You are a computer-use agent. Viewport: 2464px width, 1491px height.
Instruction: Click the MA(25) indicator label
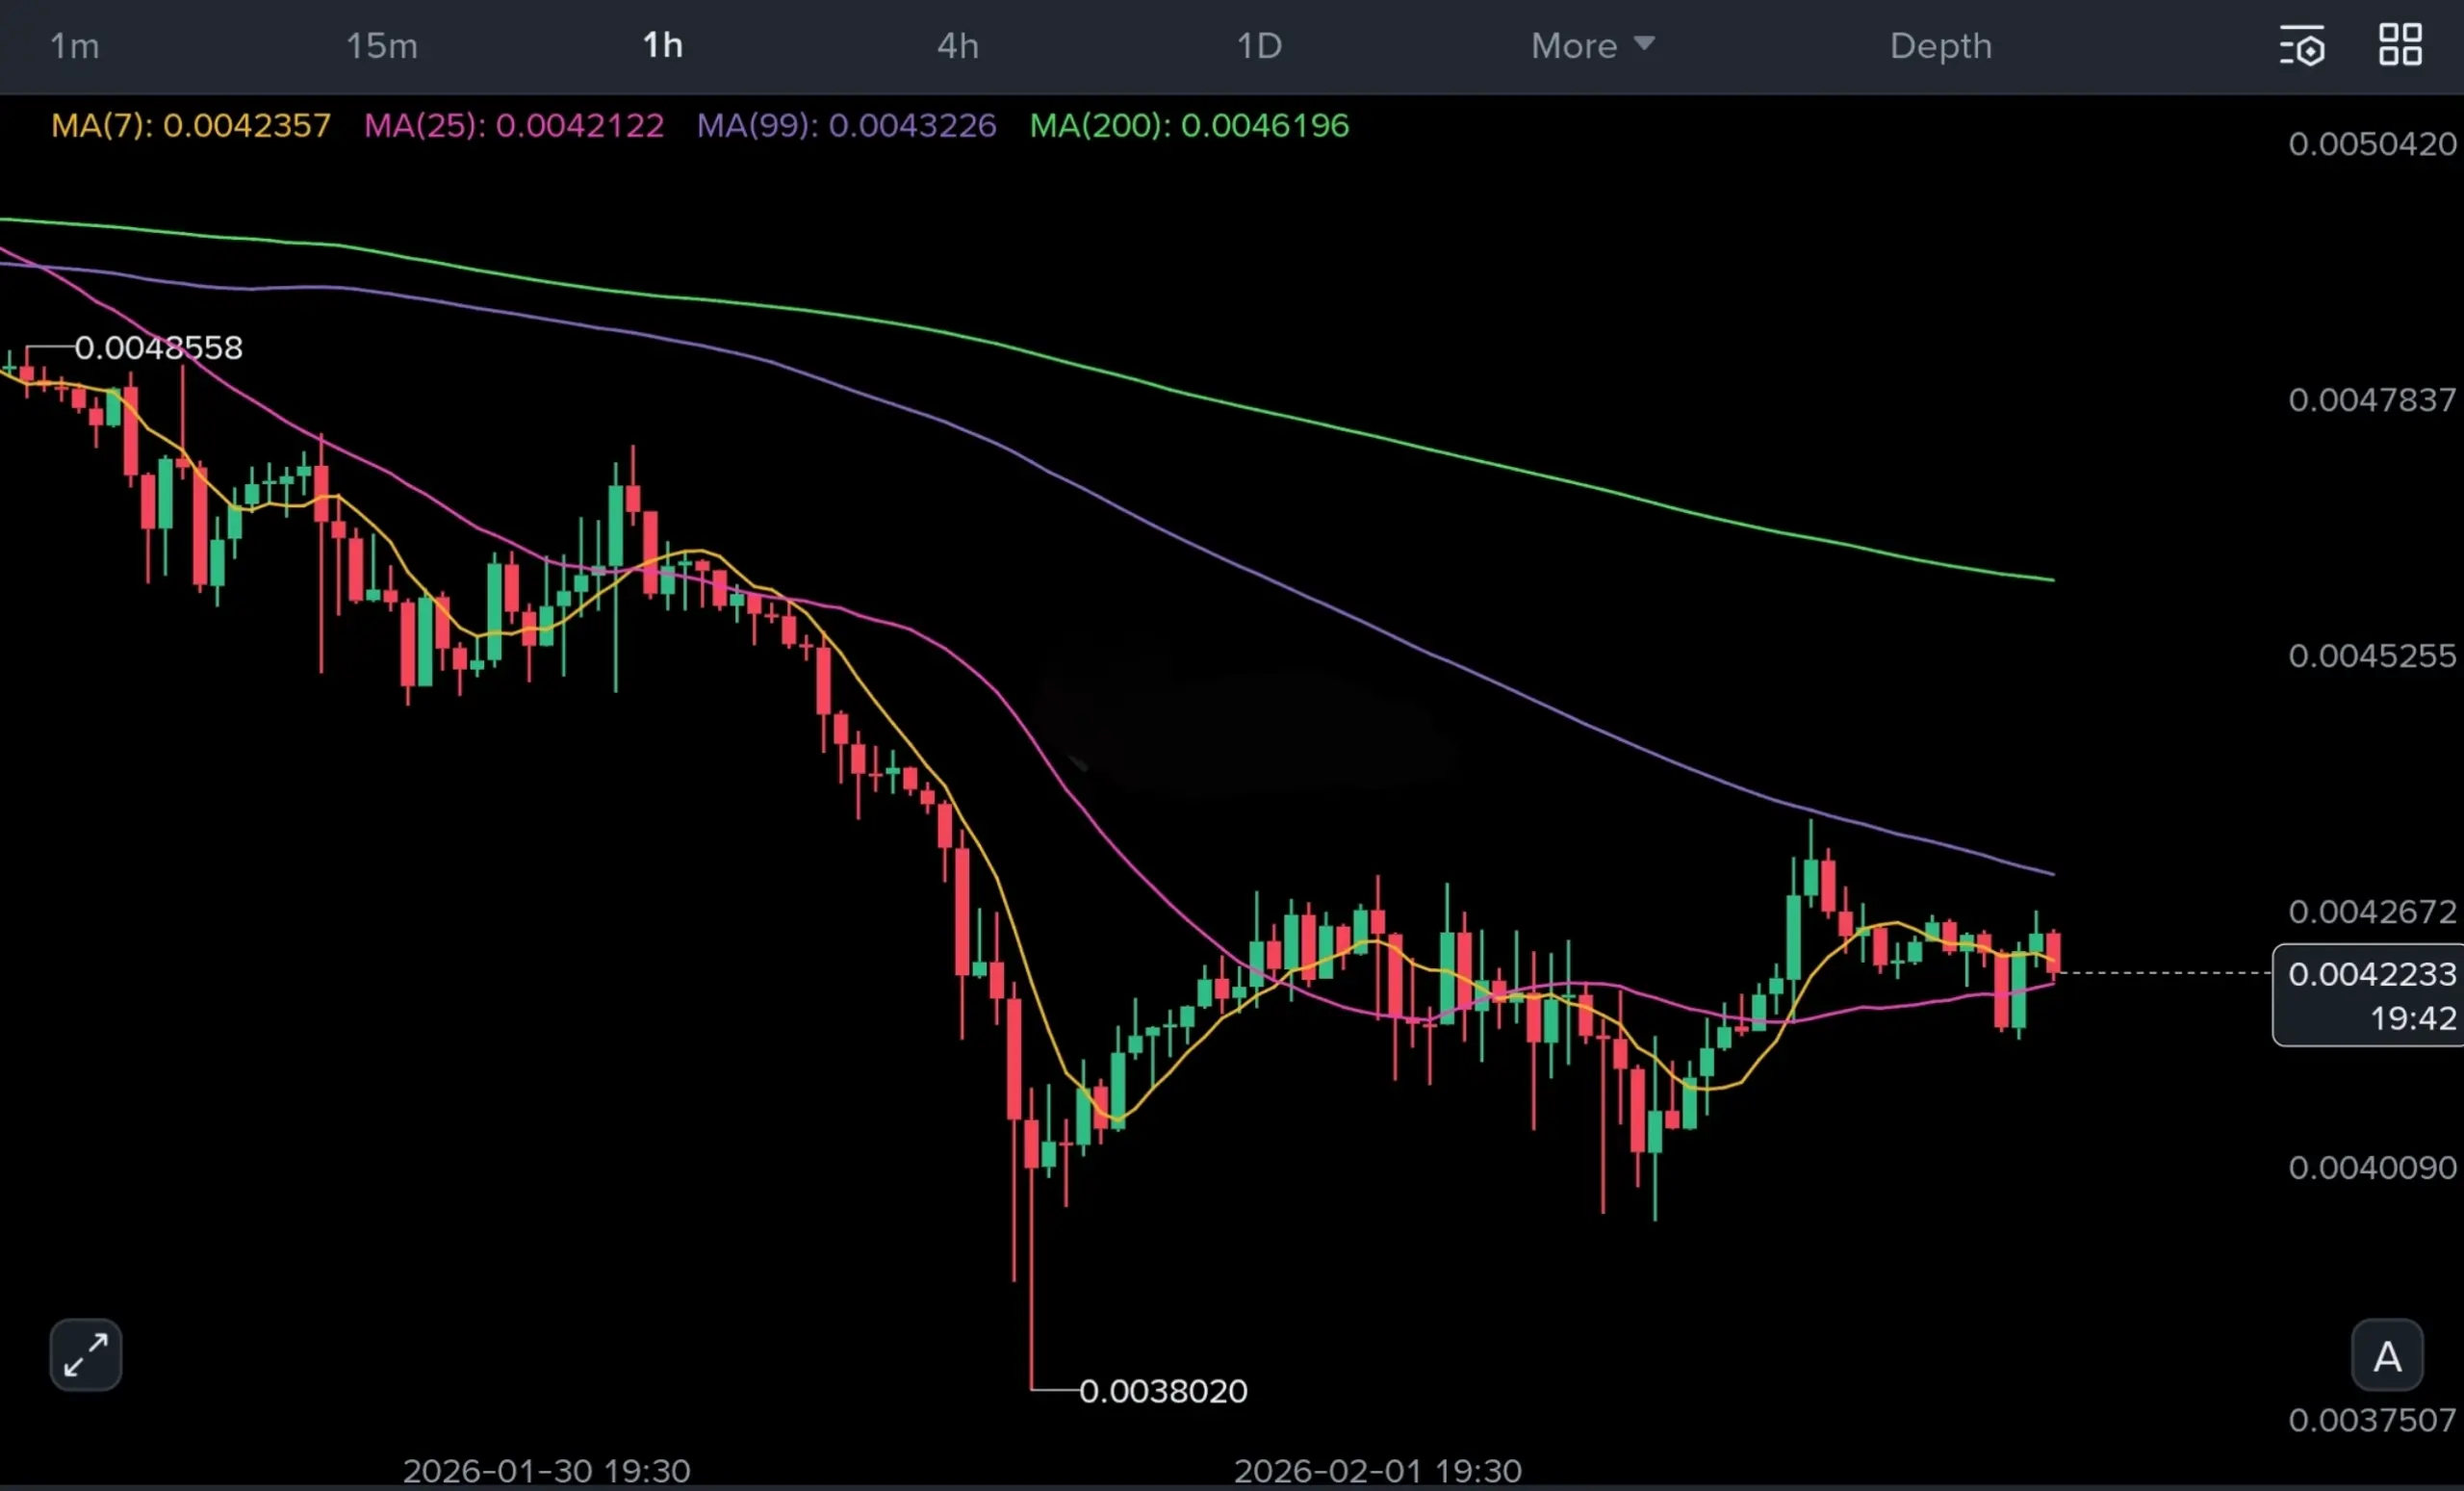pyautogui.click(x=513, y=126)
